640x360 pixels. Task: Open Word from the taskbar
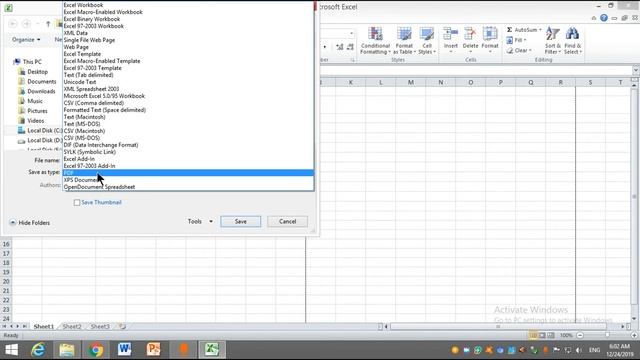[124, 350]
